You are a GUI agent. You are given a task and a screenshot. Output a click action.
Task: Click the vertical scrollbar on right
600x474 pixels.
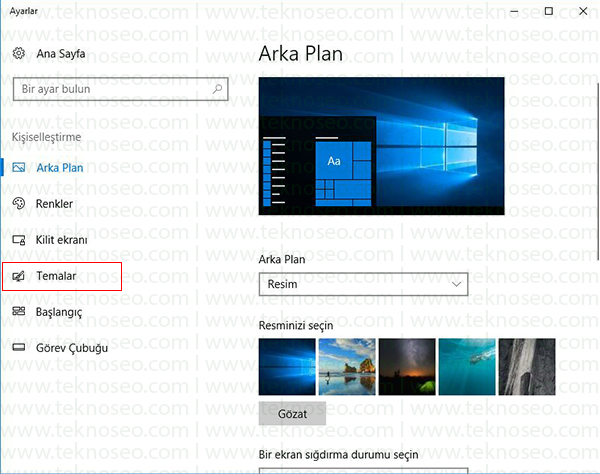coord(598,170)
